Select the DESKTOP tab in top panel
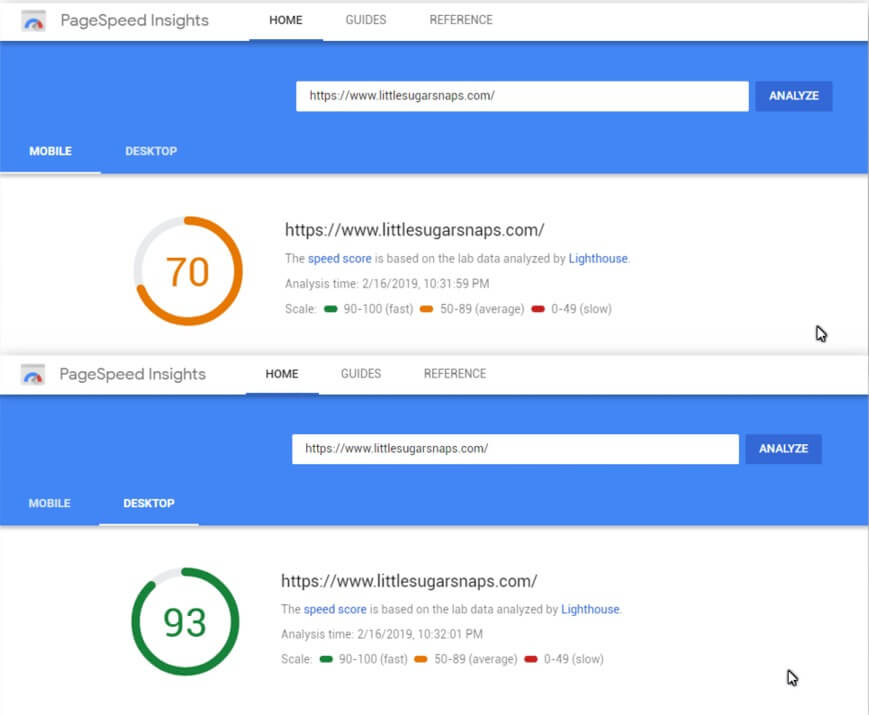This screenshot has height=715, width=869. [x=151, y=151]
